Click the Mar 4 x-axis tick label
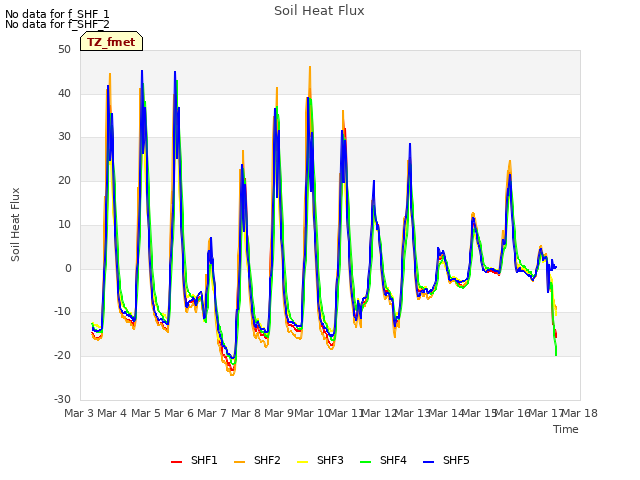 [x=112, y=413]
